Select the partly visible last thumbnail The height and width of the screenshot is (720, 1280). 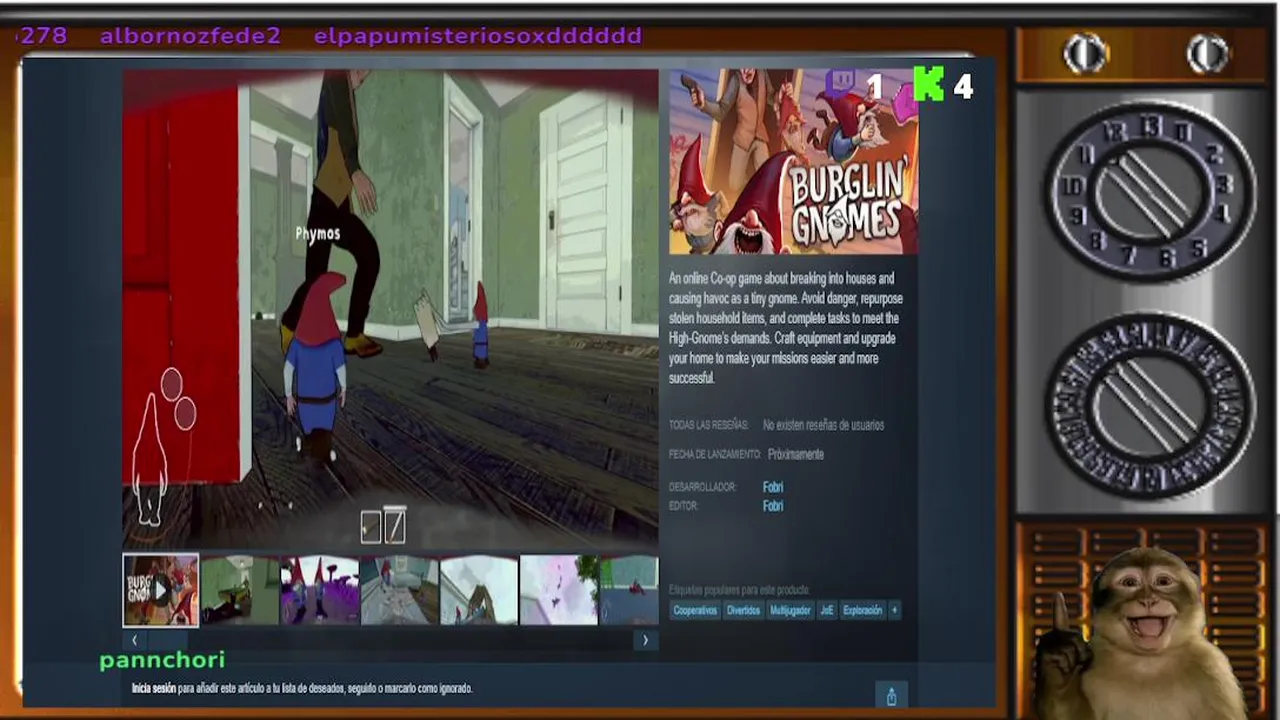[629, 590]
